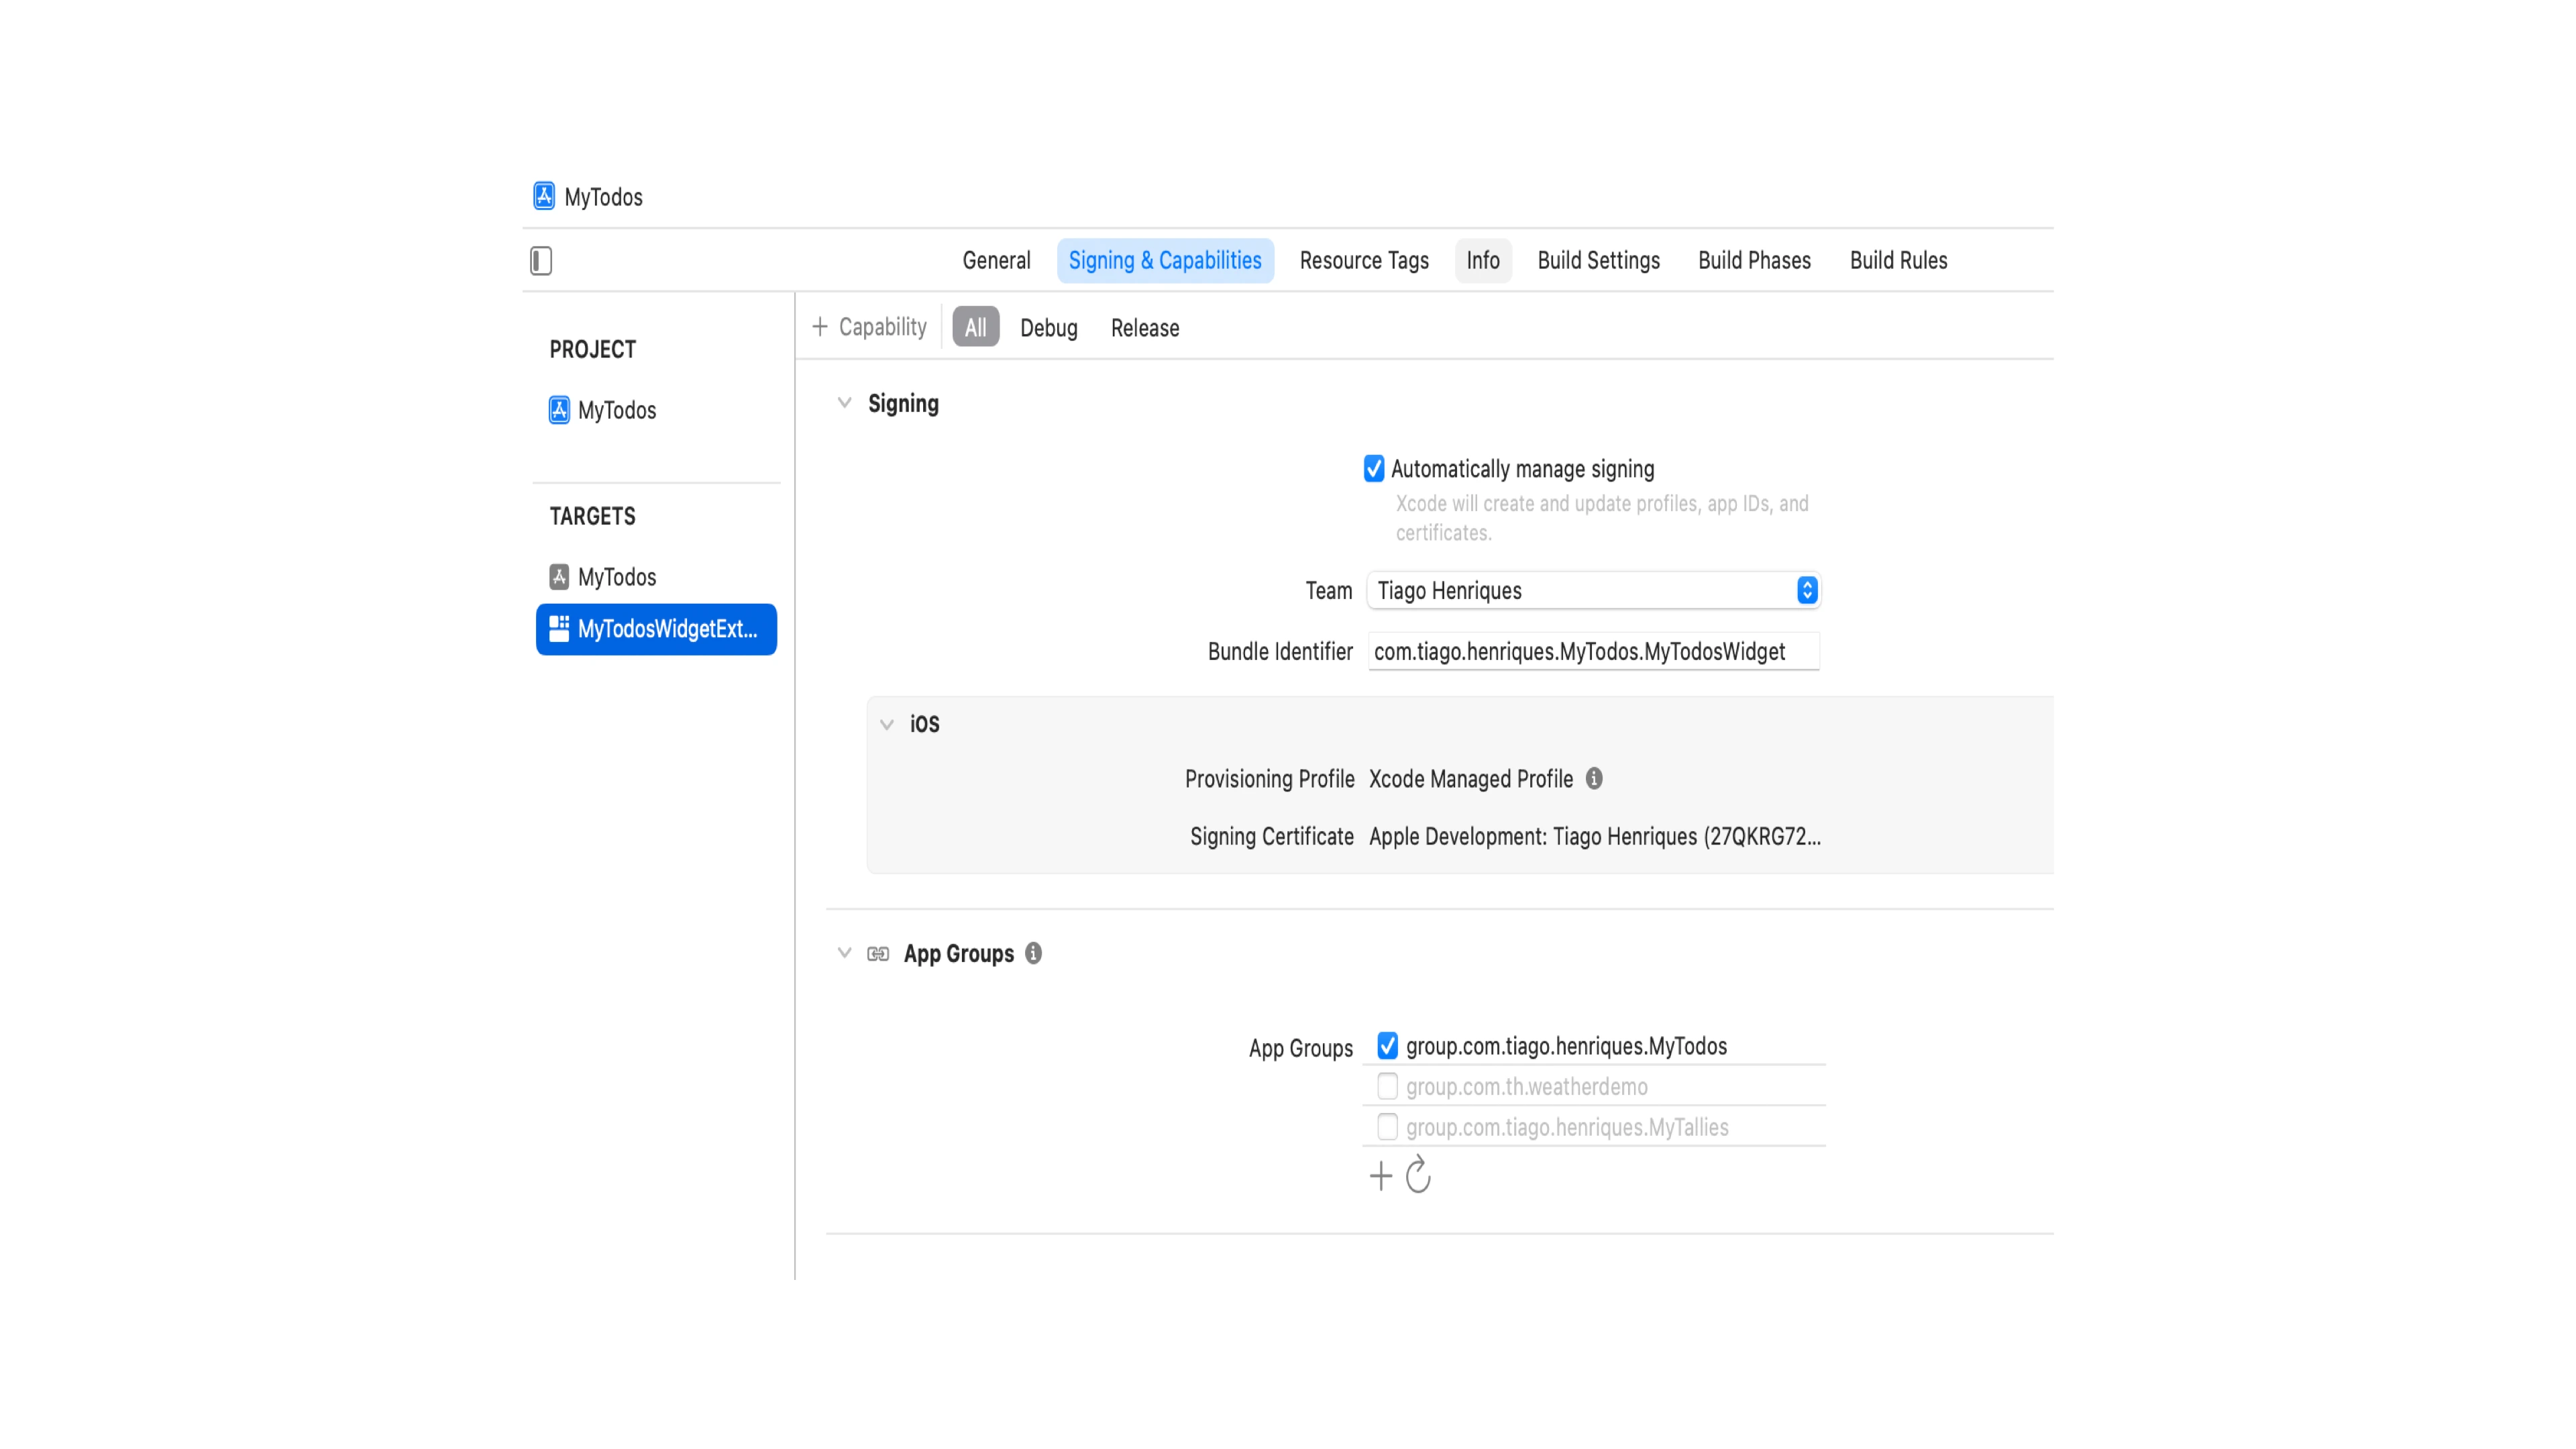2576x1449 pixels.
Task: Select the Debug configuration filter
Action: pyautogui.click(x=1048, y=328)
